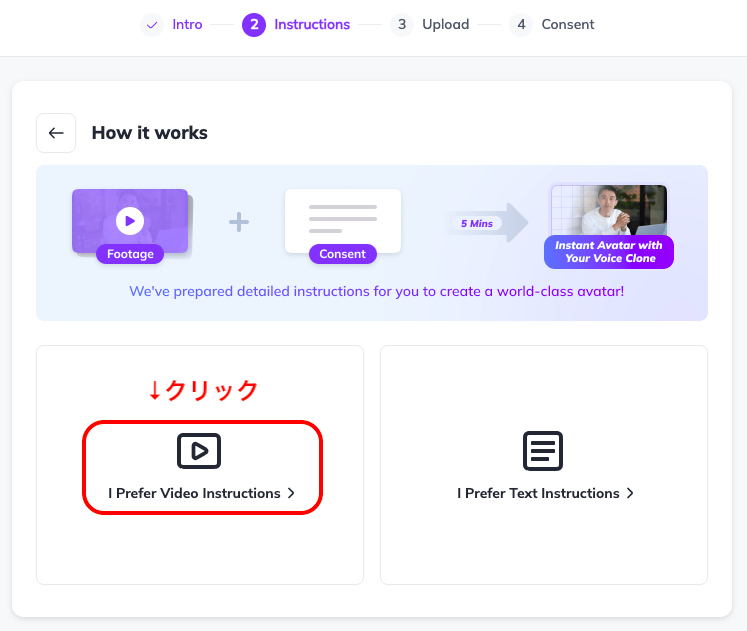Open the Consent step label in the stepper

point(568,24)
